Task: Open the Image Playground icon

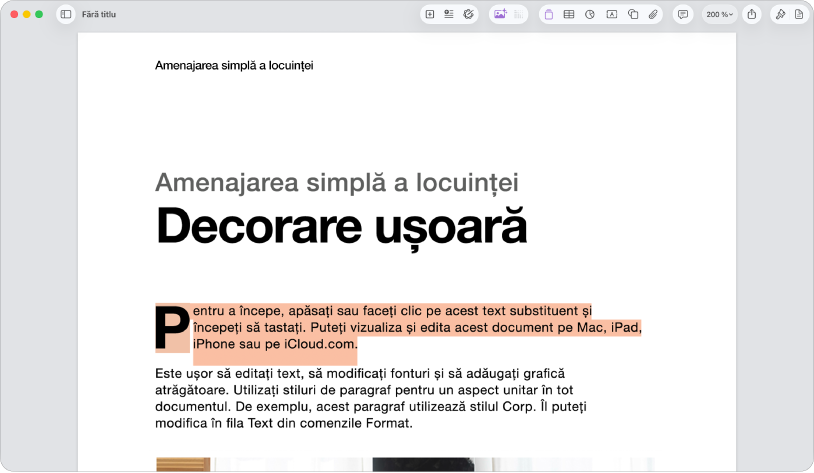Action: 500,15
